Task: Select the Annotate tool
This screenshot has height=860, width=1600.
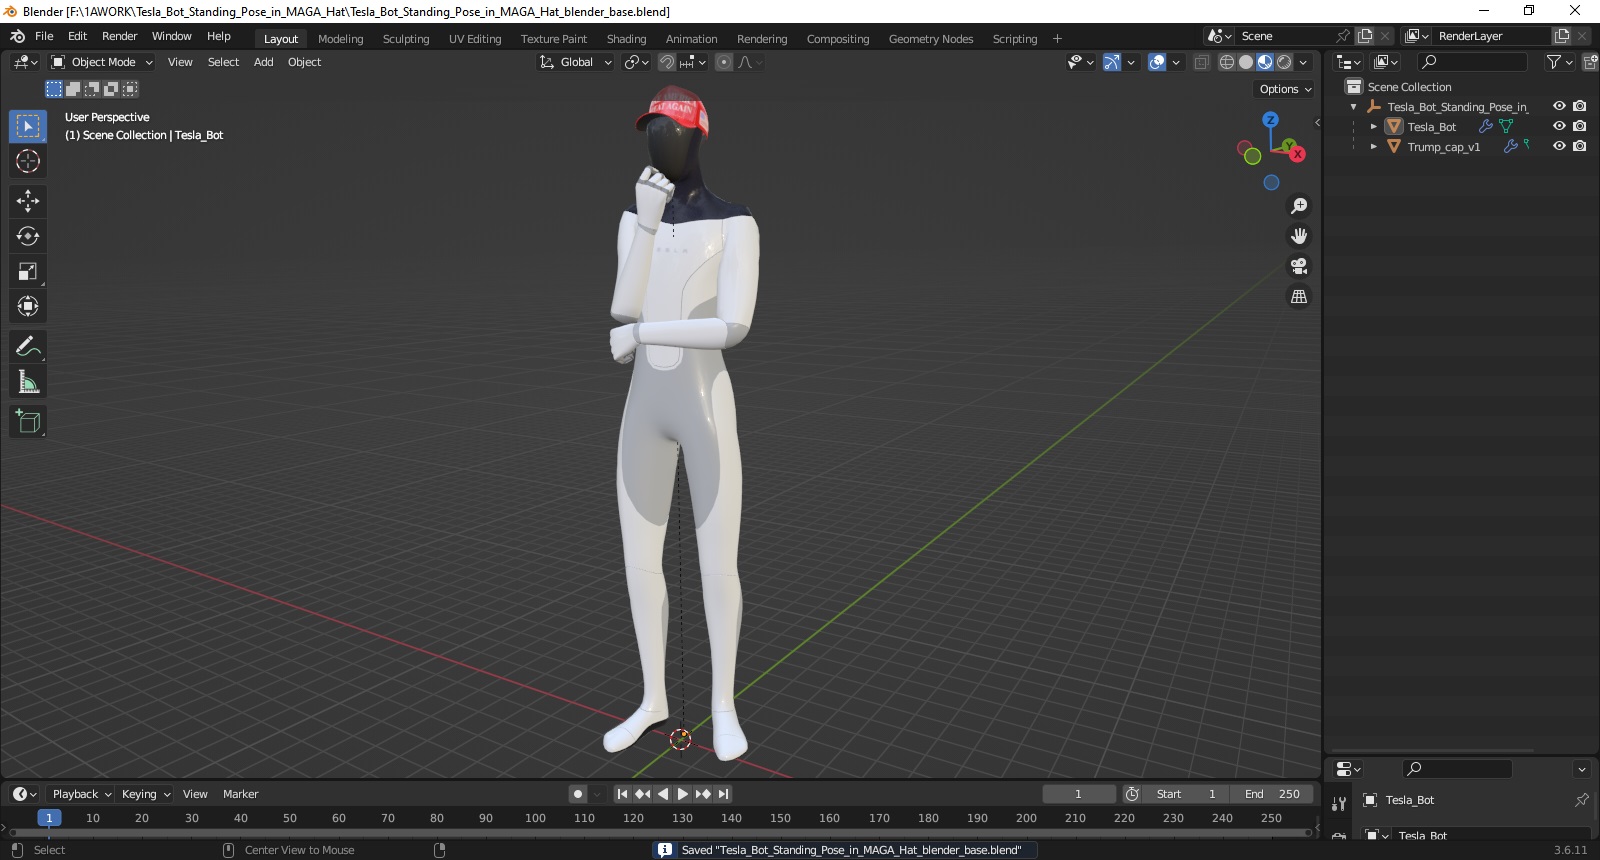Action: click(x=28, y=347)
